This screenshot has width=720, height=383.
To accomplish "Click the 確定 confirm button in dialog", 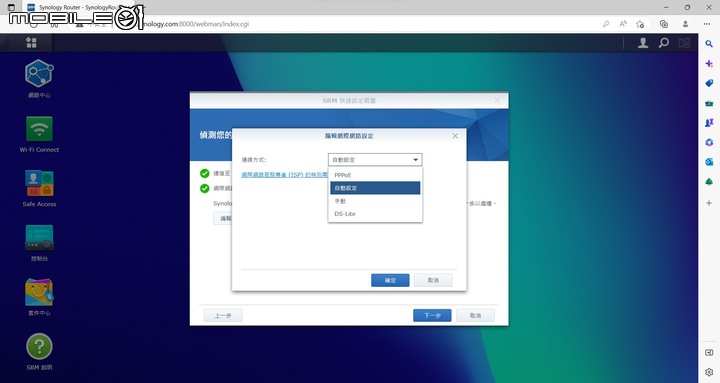I will 390,280.
